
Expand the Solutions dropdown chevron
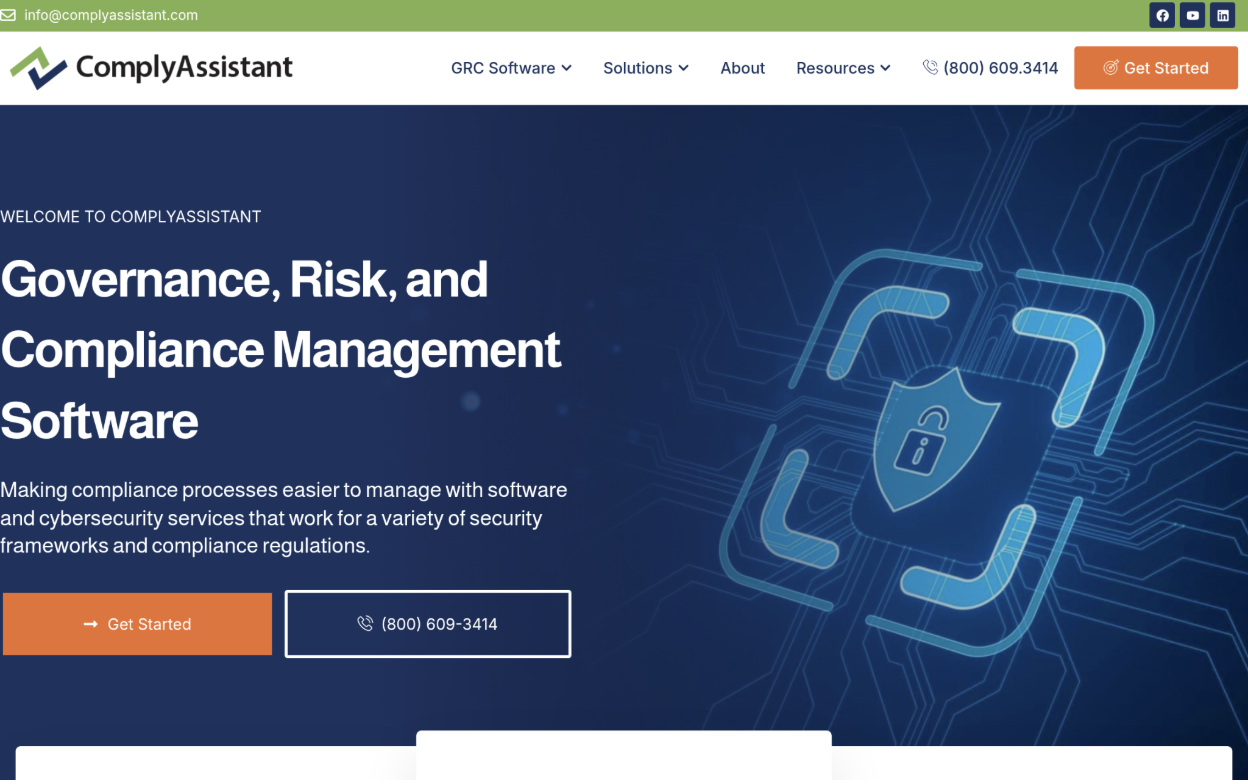point(683,68)
